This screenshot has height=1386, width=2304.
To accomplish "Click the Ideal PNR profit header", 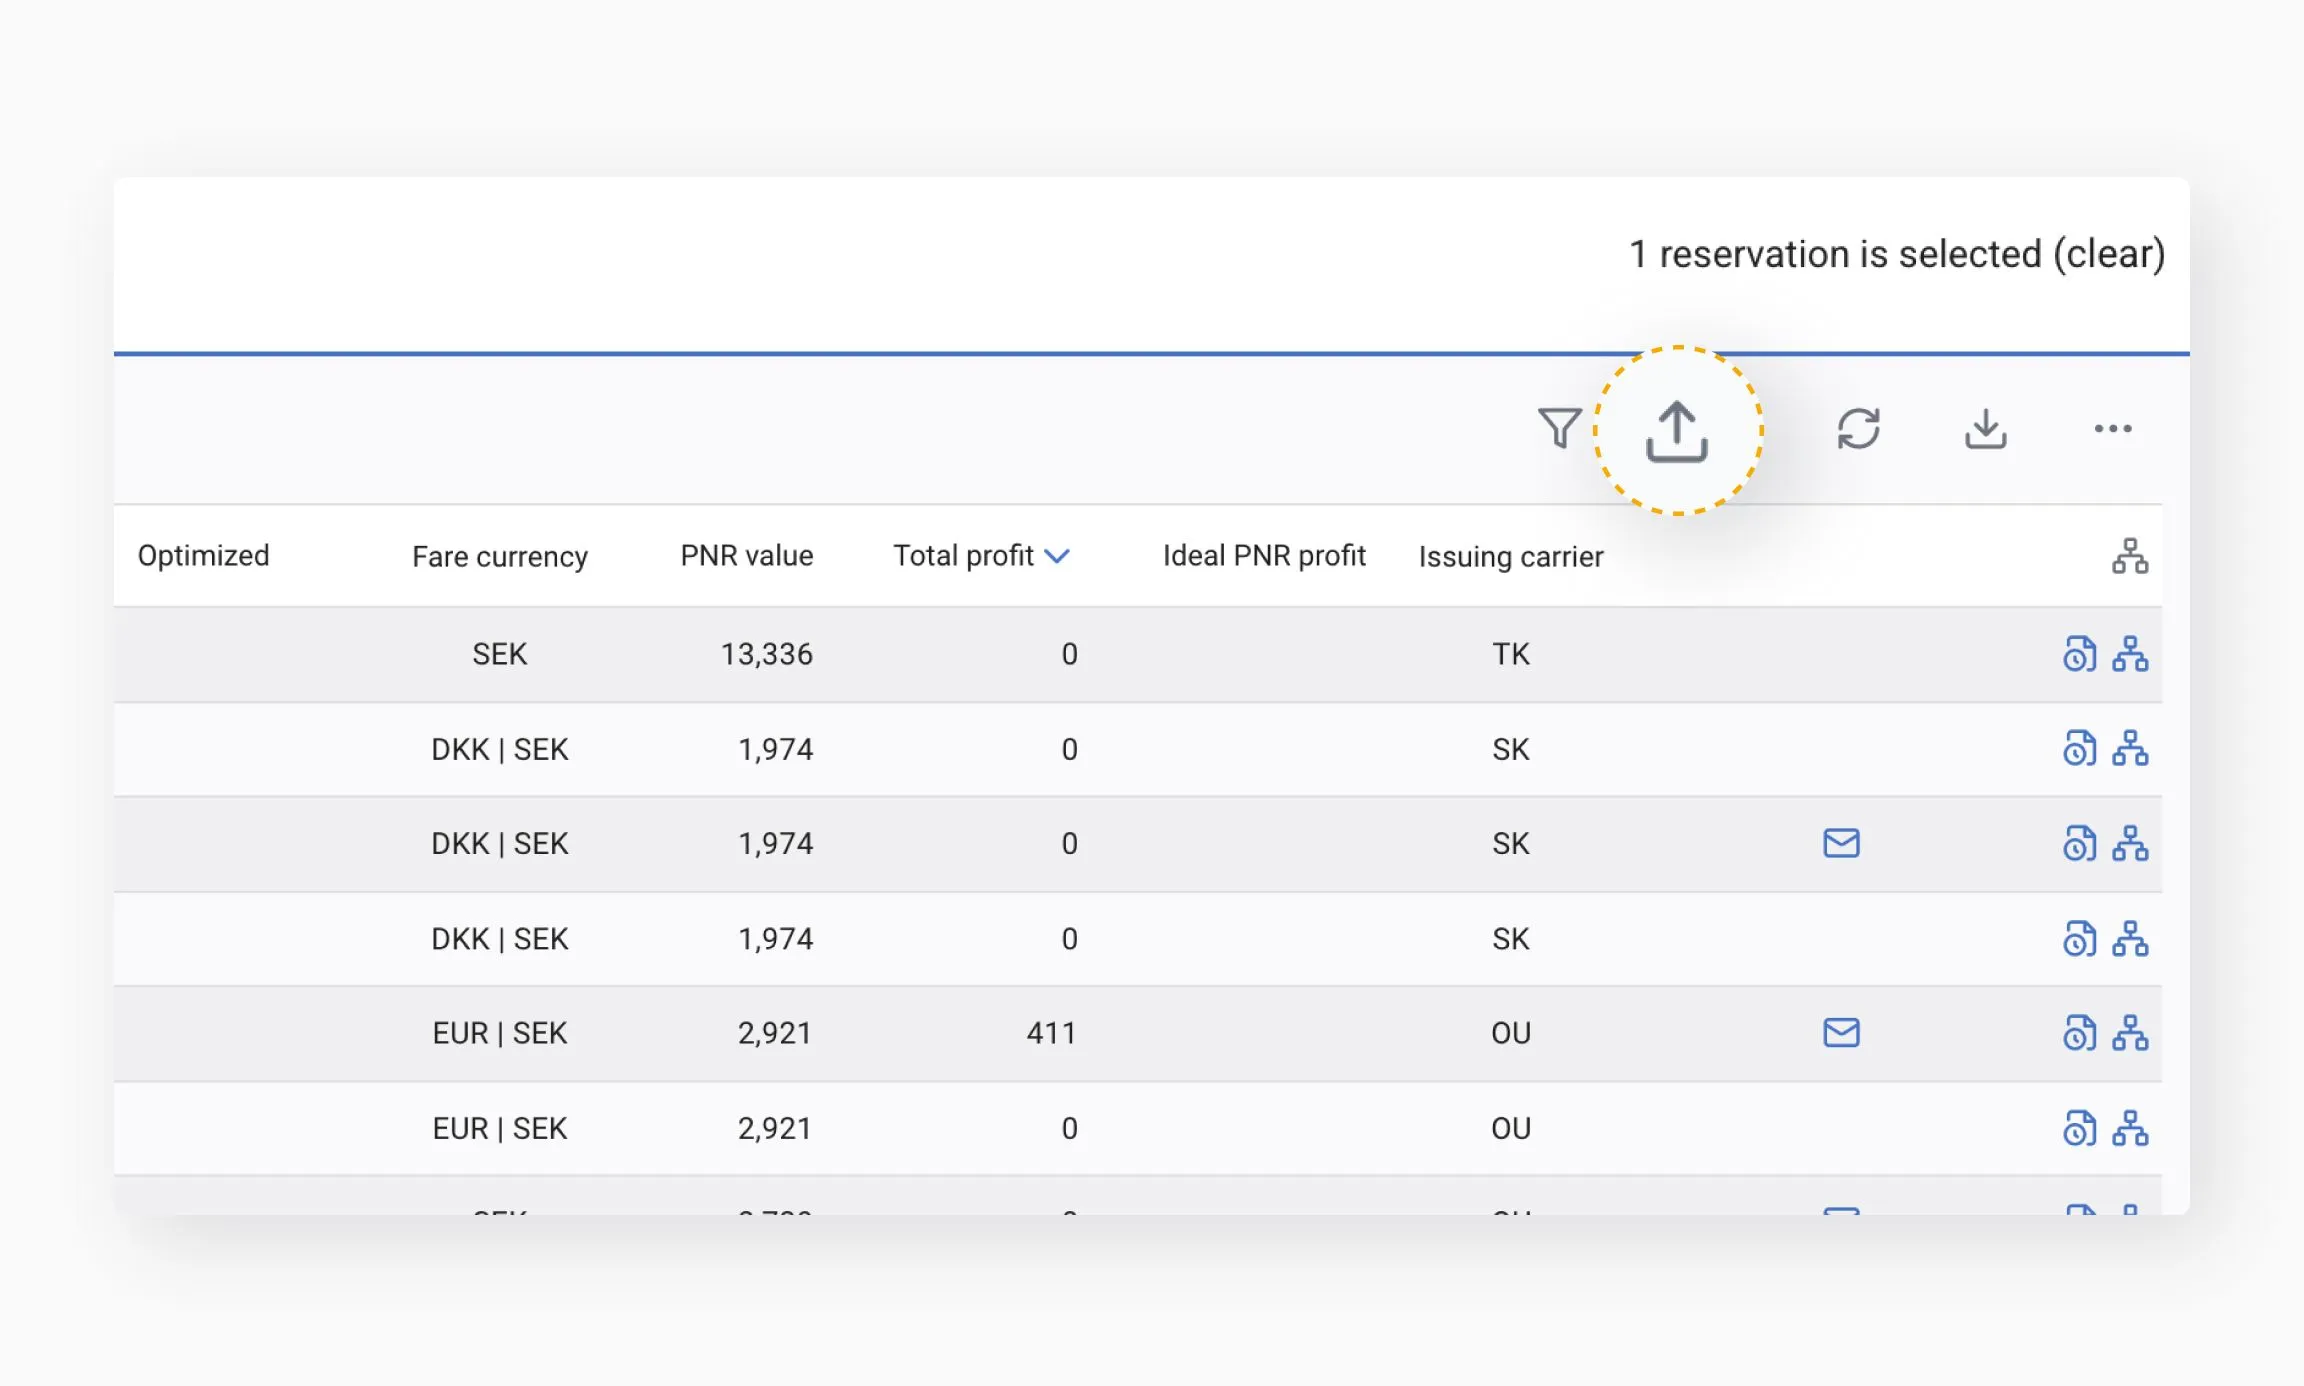I will 1263,556.
